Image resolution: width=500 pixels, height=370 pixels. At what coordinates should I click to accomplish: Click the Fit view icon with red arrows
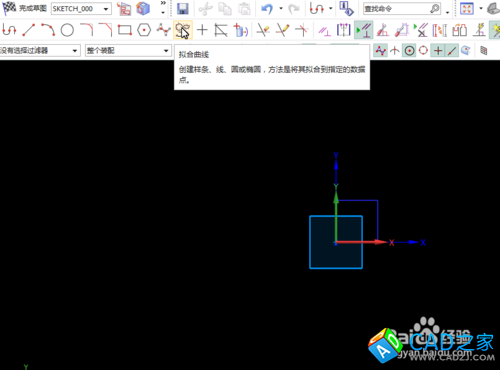(467, 9)
